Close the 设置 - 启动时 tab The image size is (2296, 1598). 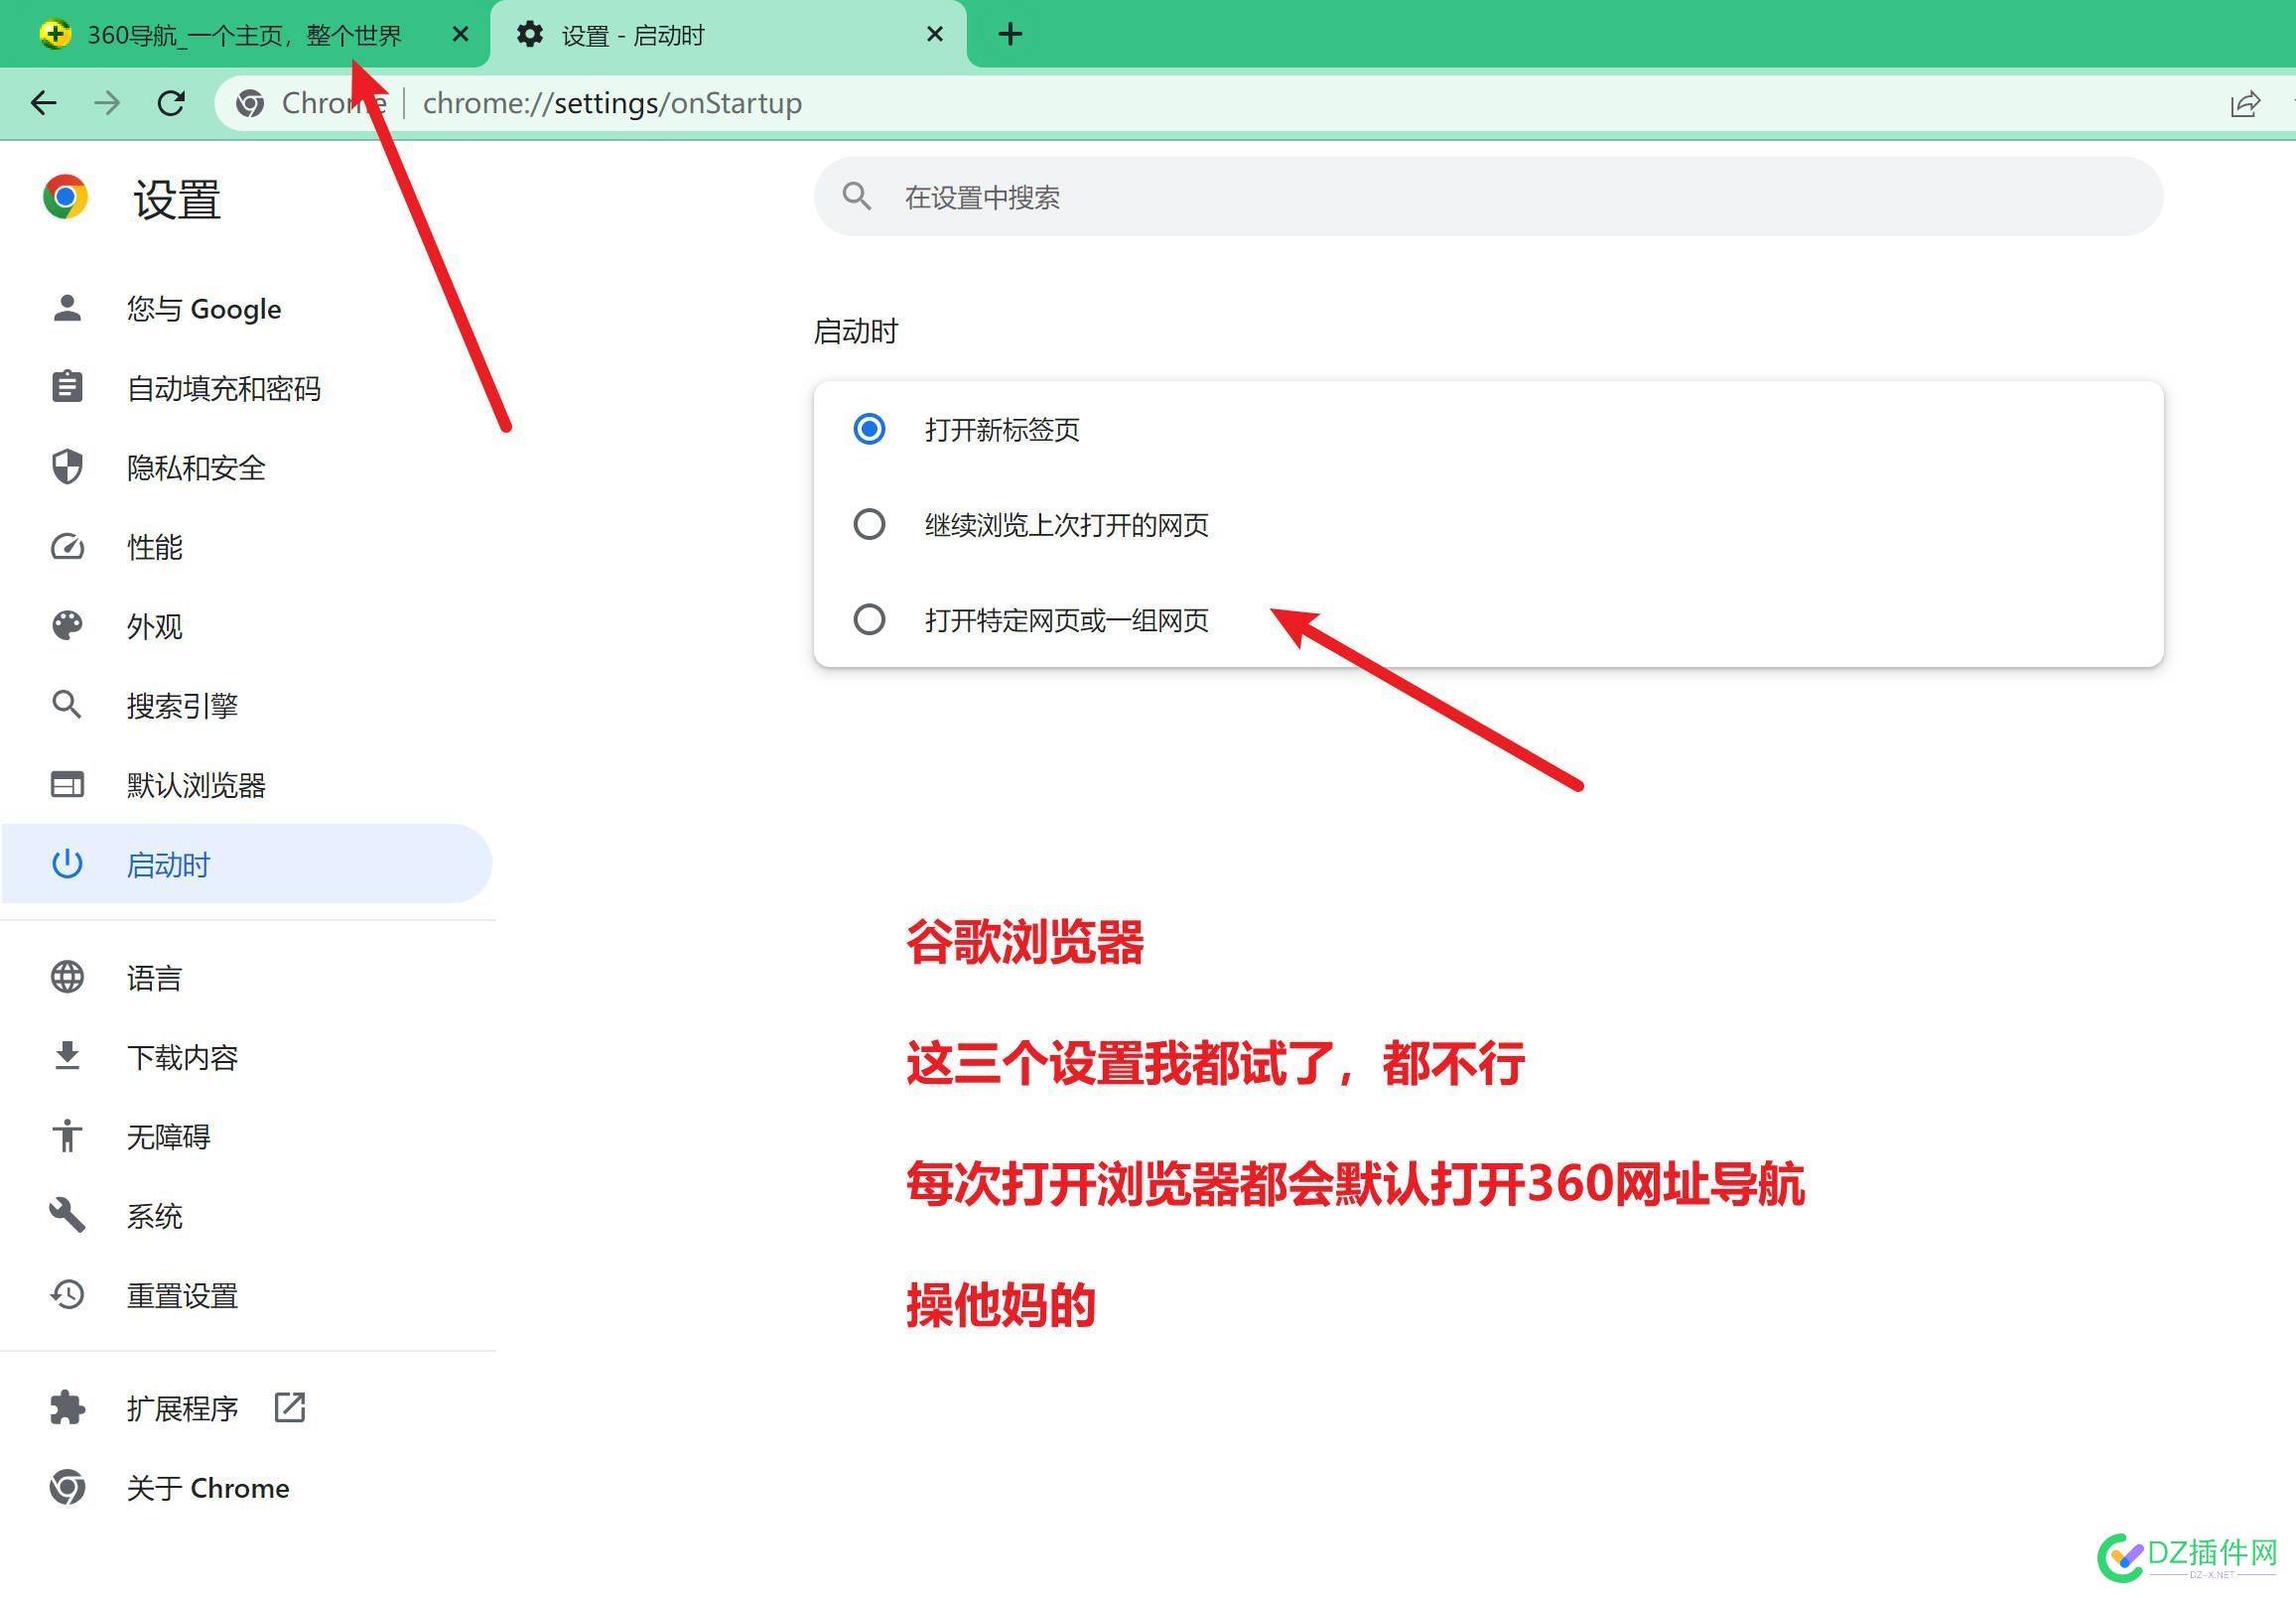[x=935, y=35]
